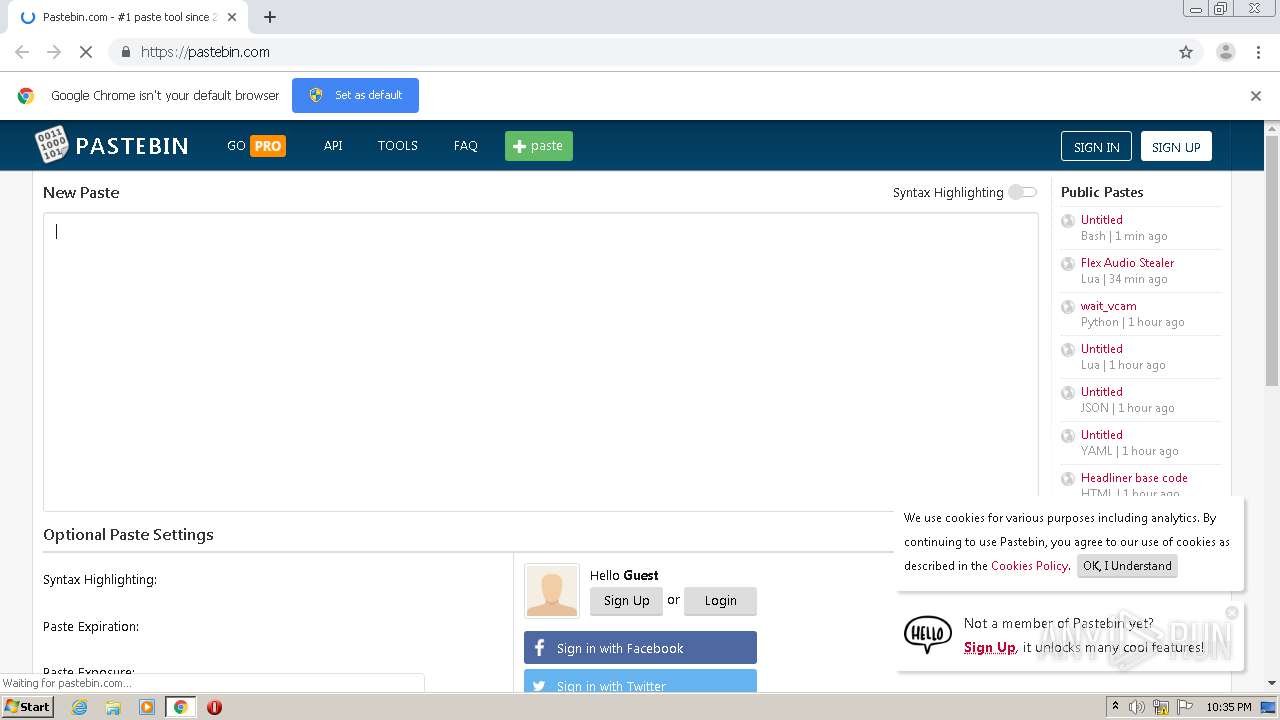Open a new browser tab

click(x=270, y=17)
